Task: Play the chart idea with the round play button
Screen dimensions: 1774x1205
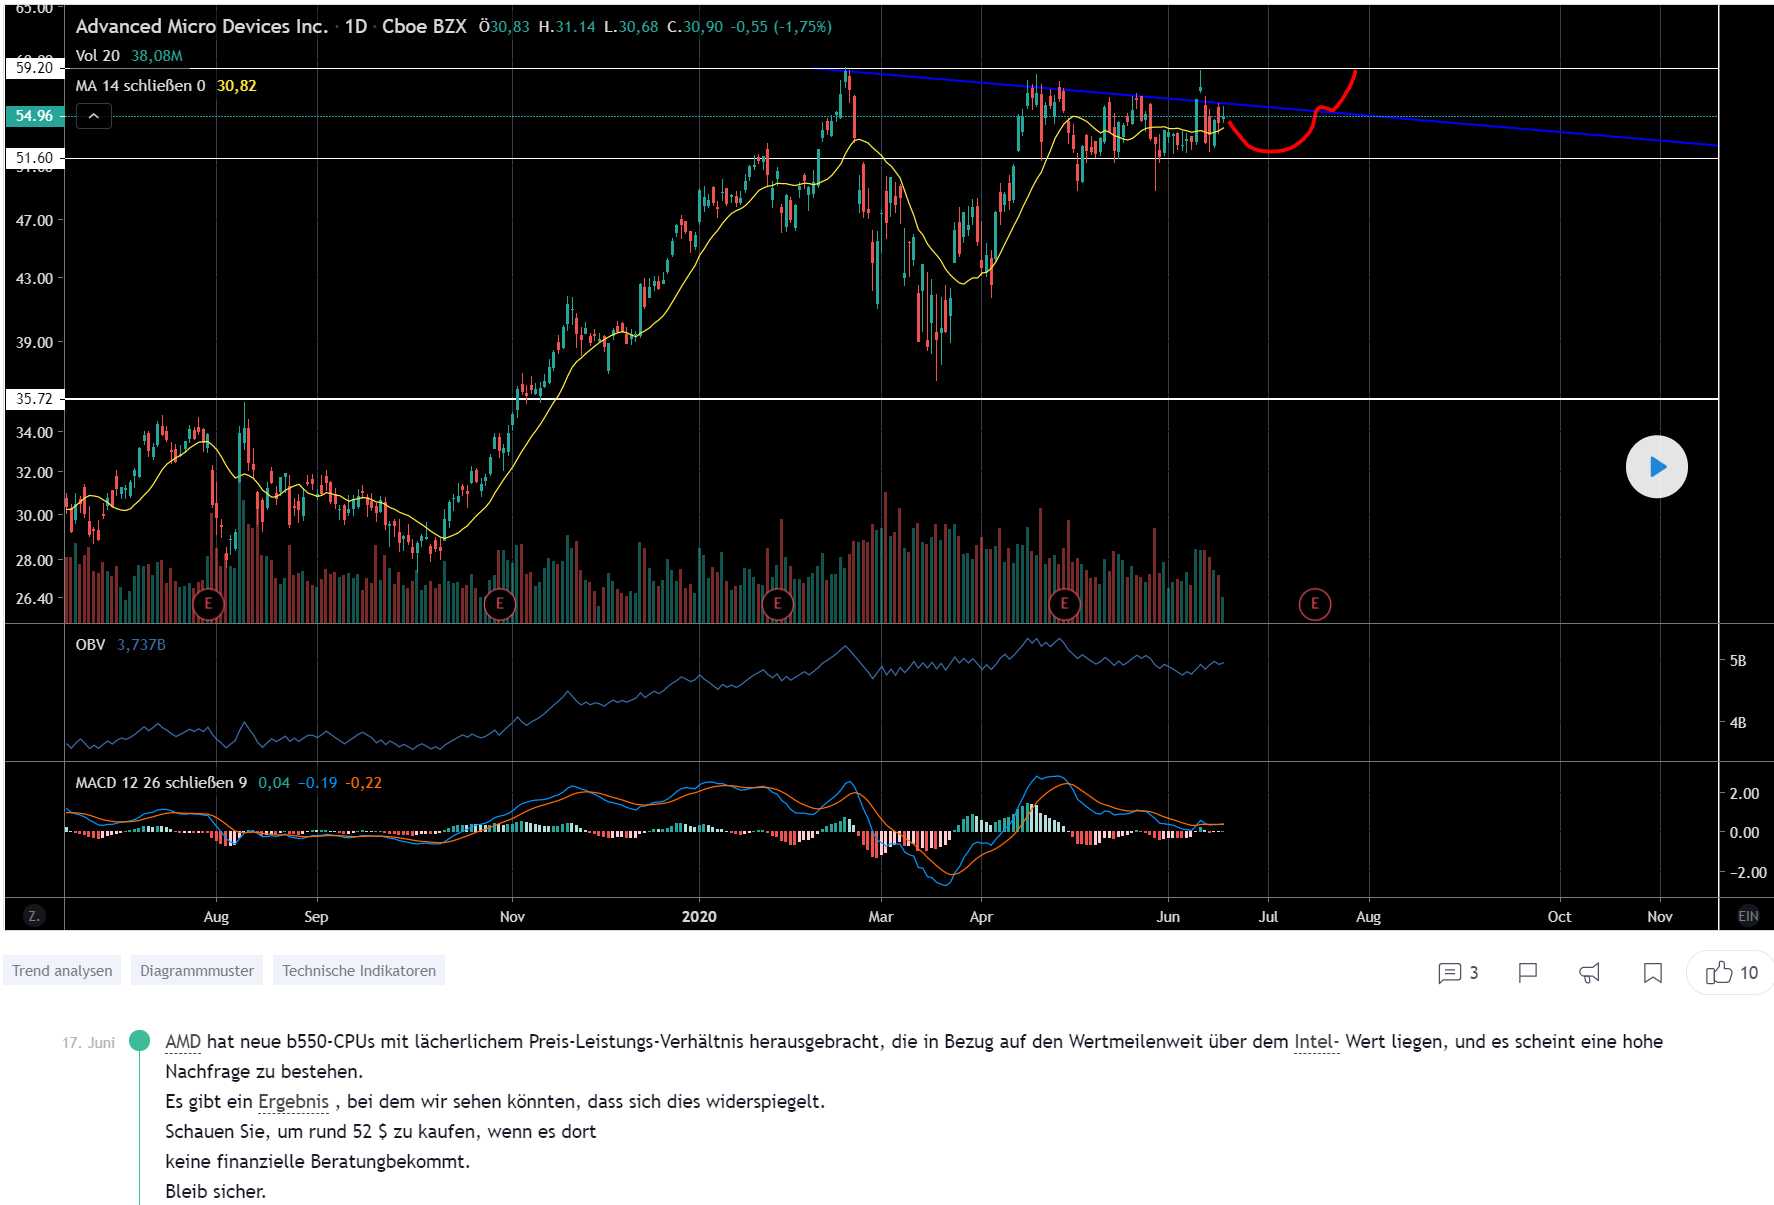Action: [1656, 467]
